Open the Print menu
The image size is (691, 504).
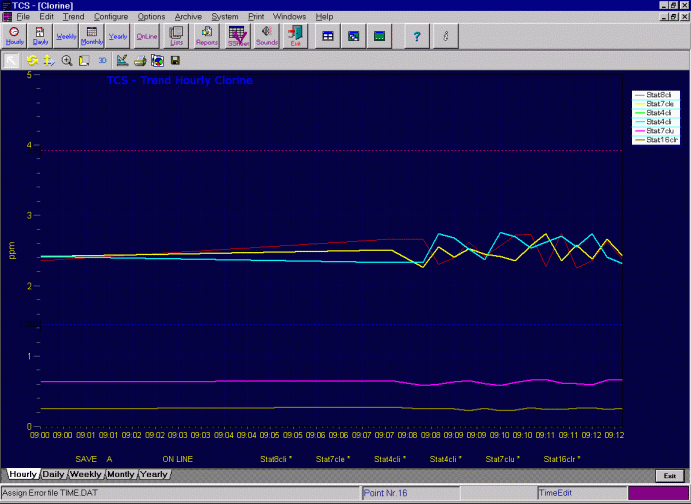pyautogui.click(x=256, y=17)
